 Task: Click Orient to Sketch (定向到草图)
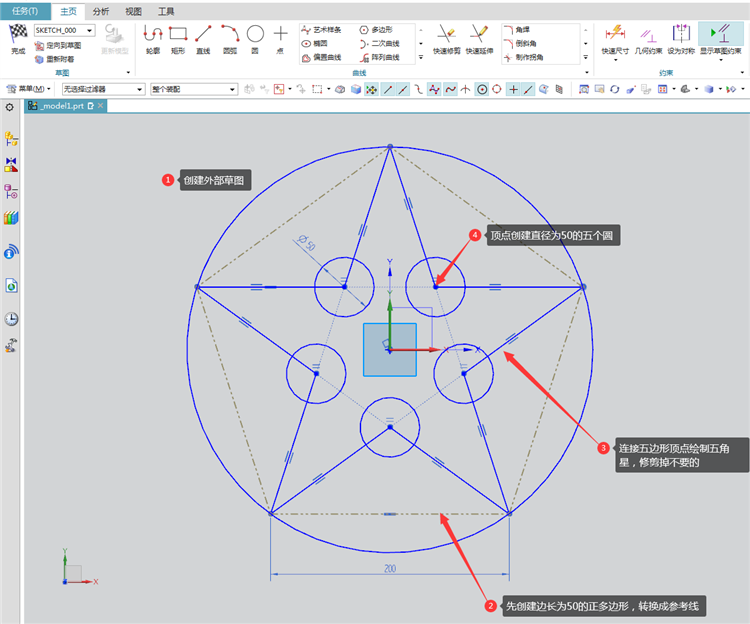(58, 46)
